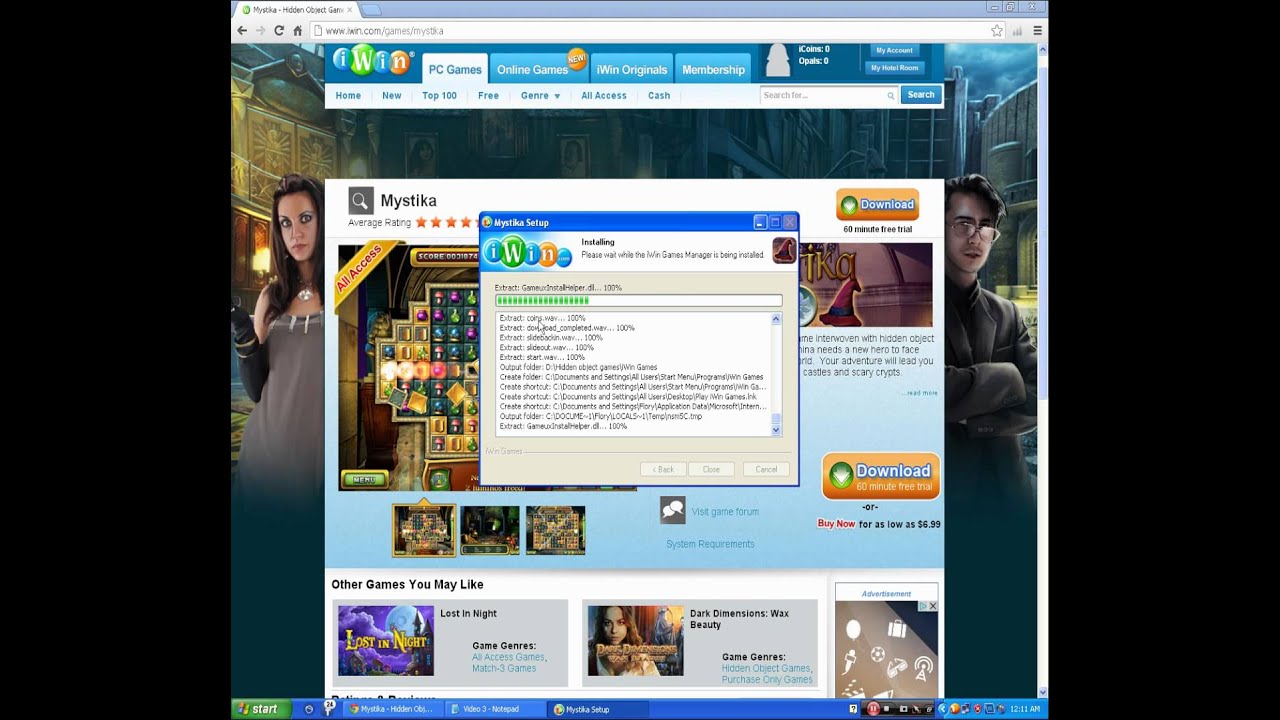Open the Visit game forum link
1280x720 pixels.
tap(725, 512)
